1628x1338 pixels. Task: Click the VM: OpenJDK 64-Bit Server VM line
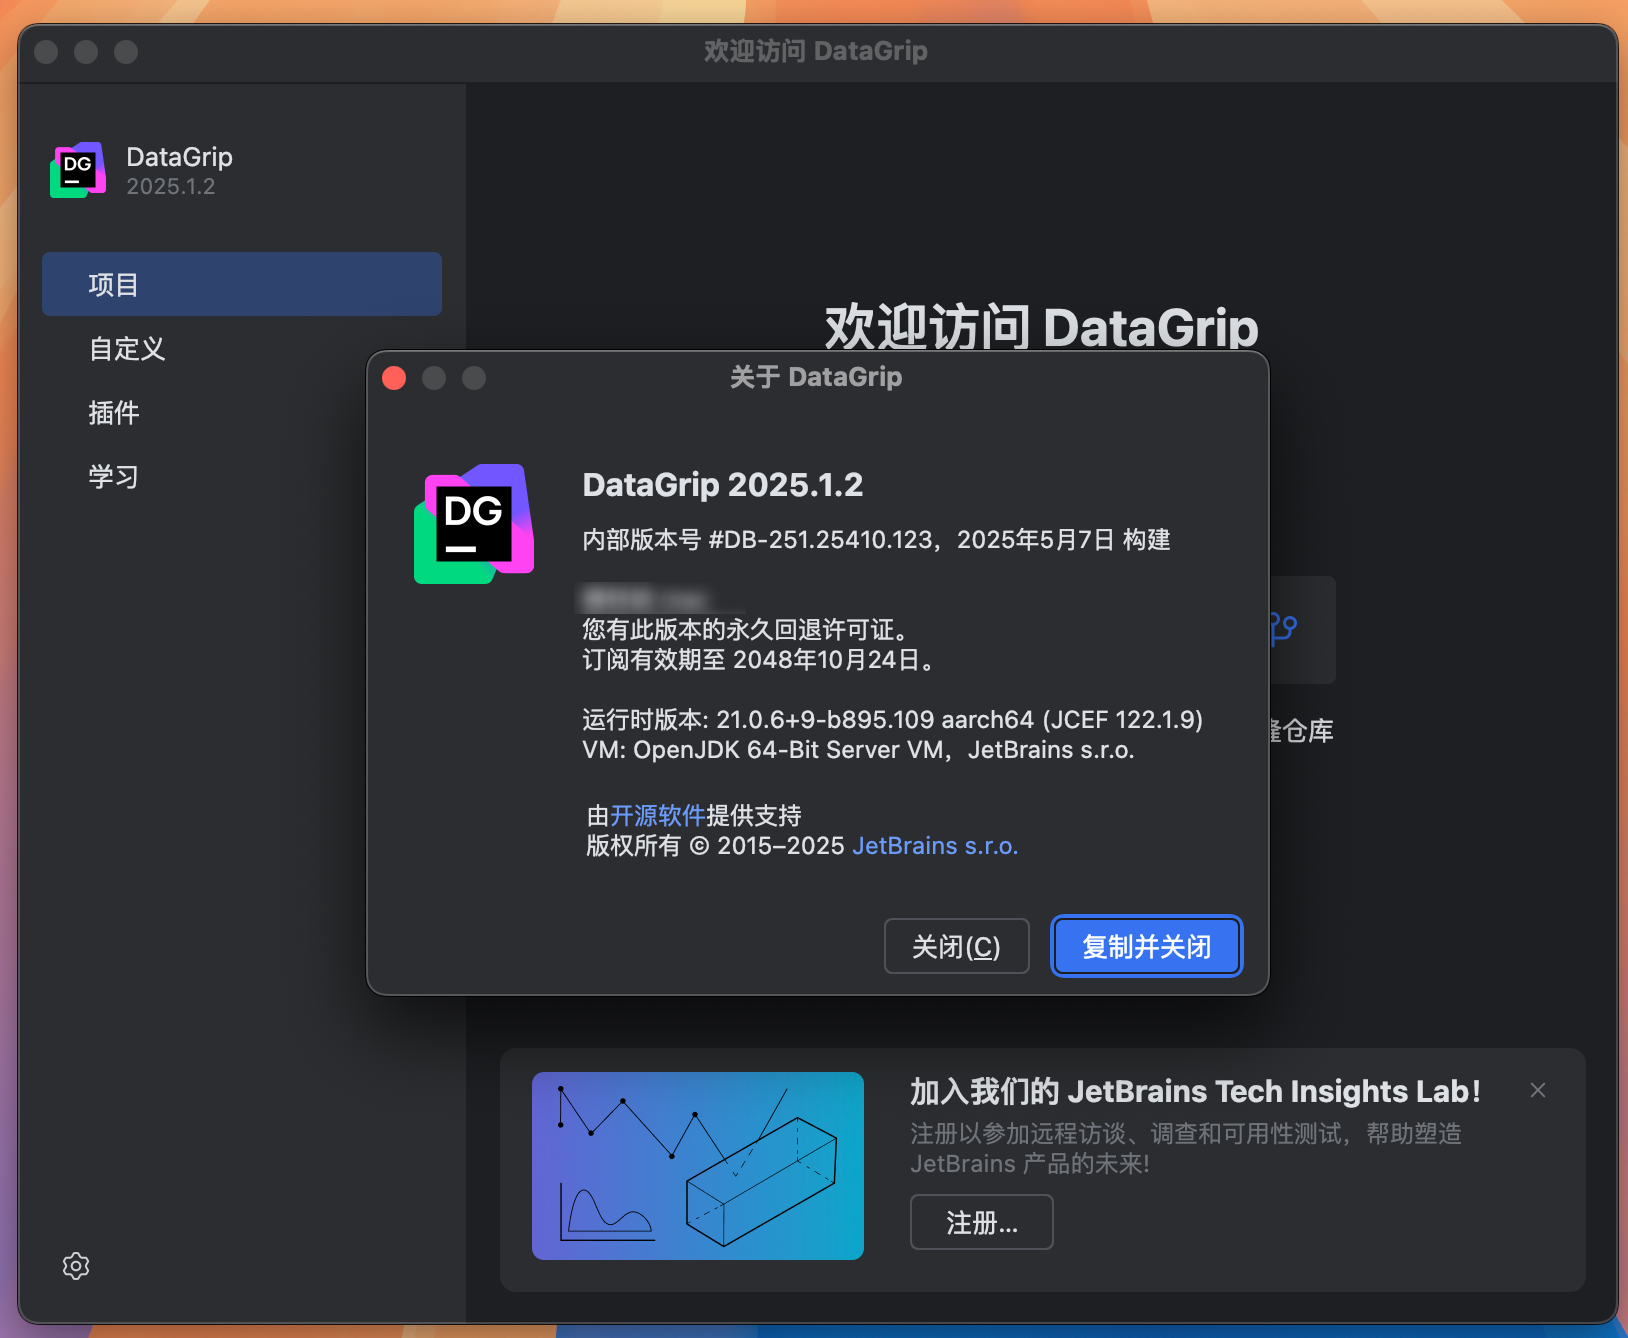coord(859,750)
